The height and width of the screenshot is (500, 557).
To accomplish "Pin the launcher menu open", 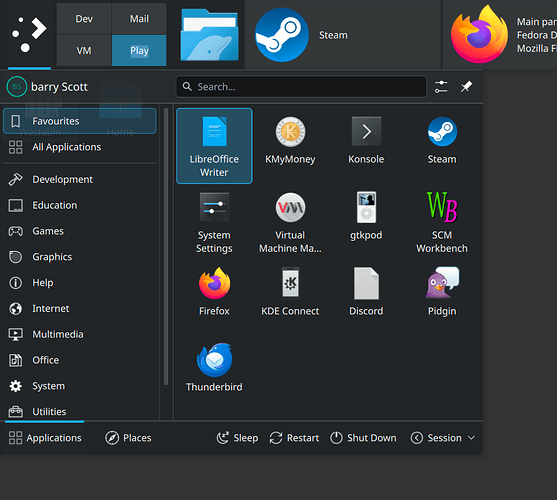I will [x=466, y=87].
